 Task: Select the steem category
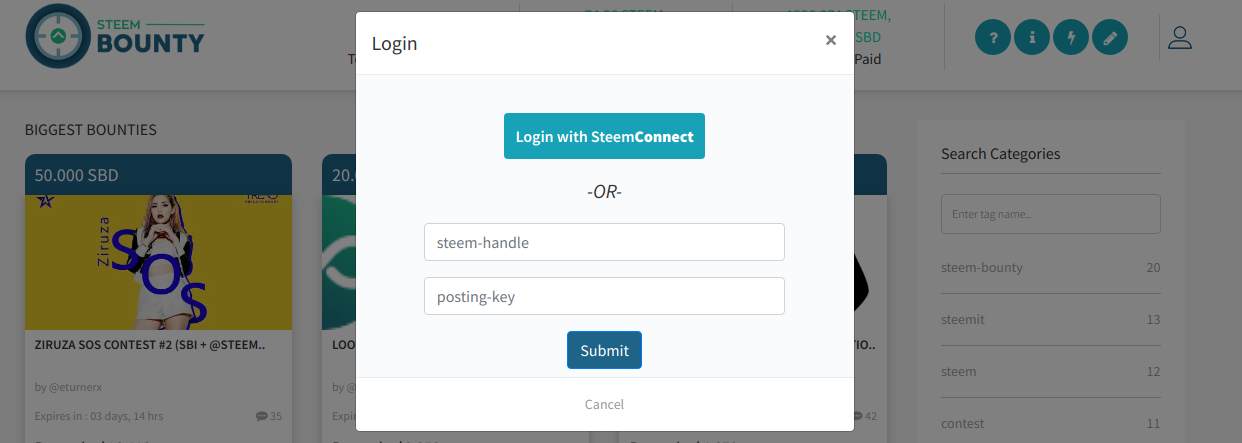pyautogui.click(x=1051, y=372)
